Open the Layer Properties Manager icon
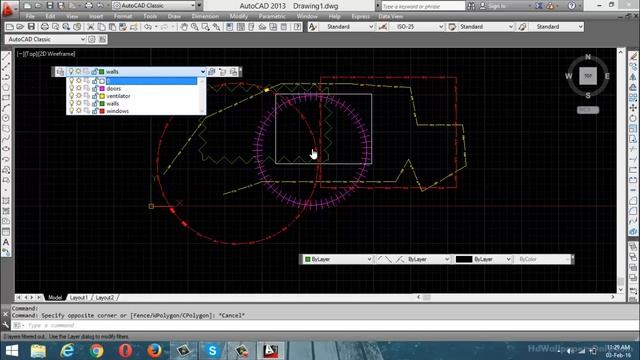Image resolution: width=640 pixels, height=360 pixels. [60, 72]
